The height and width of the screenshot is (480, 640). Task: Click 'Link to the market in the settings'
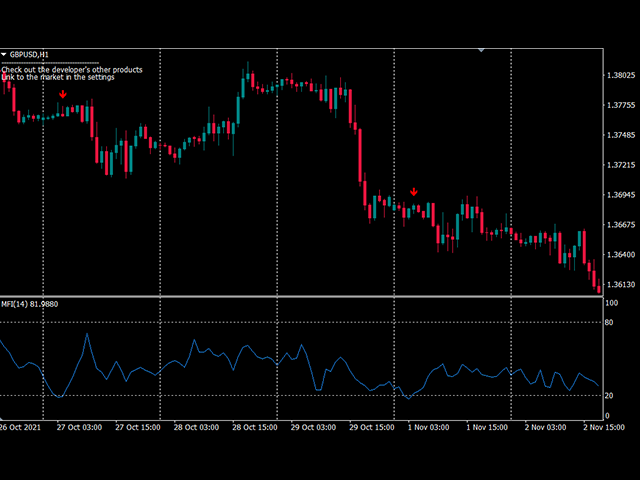point(57,77)
